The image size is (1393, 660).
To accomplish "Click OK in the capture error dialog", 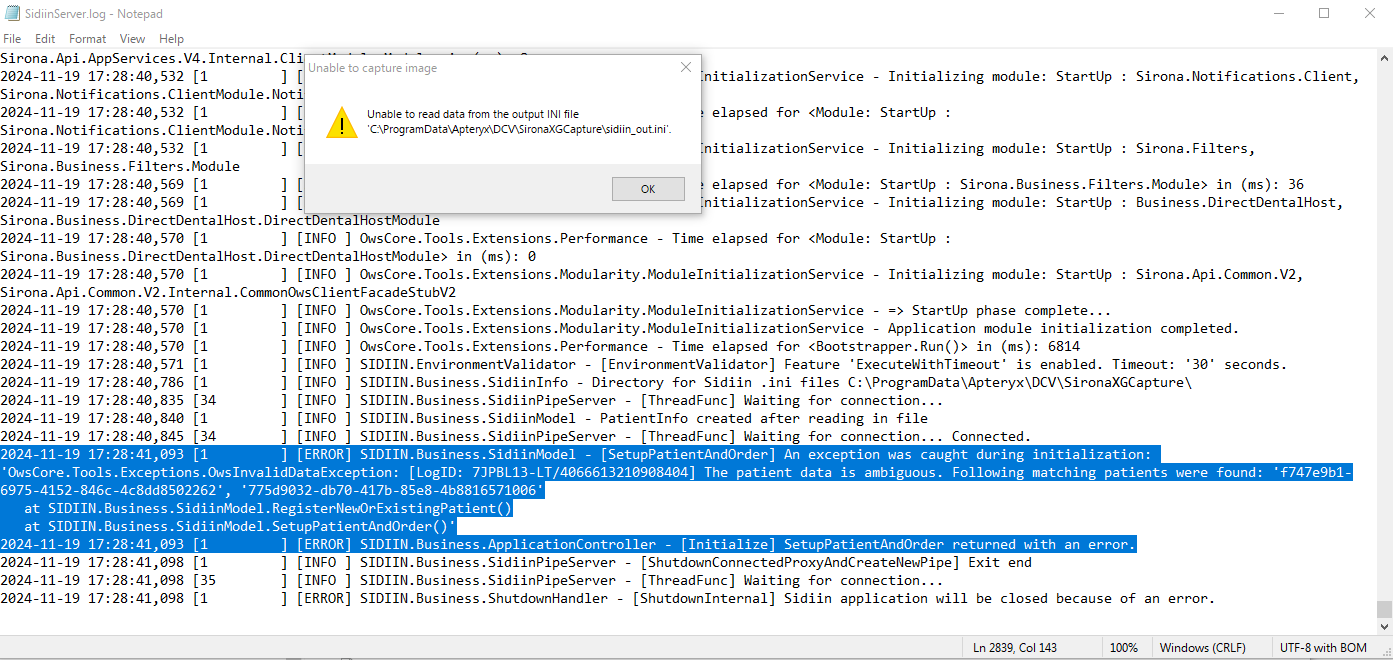I will [648, 189].
